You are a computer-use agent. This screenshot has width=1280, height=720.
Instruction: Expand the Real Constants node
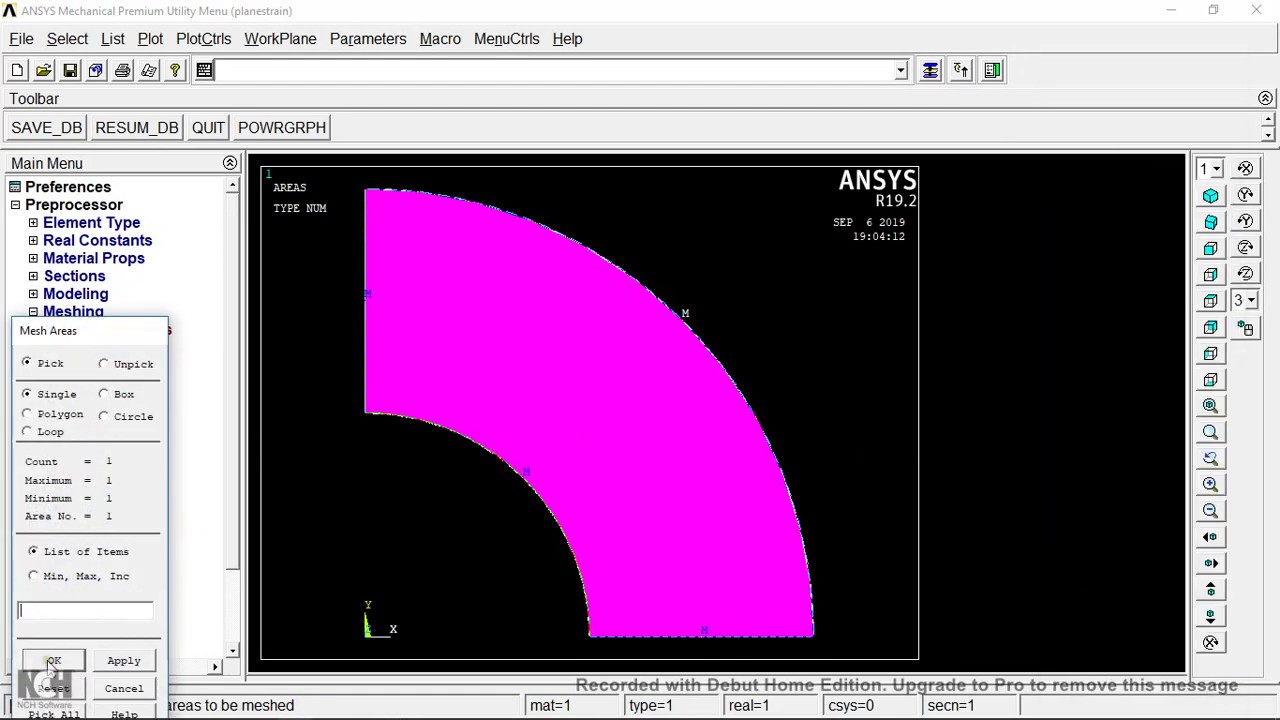coord(33,240)
